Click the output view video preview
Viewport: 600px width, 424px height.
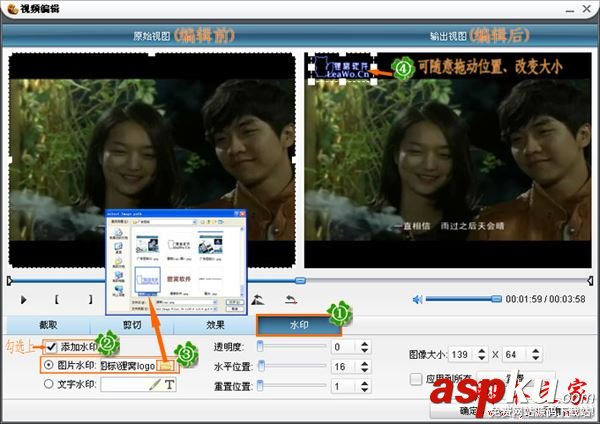448,160
